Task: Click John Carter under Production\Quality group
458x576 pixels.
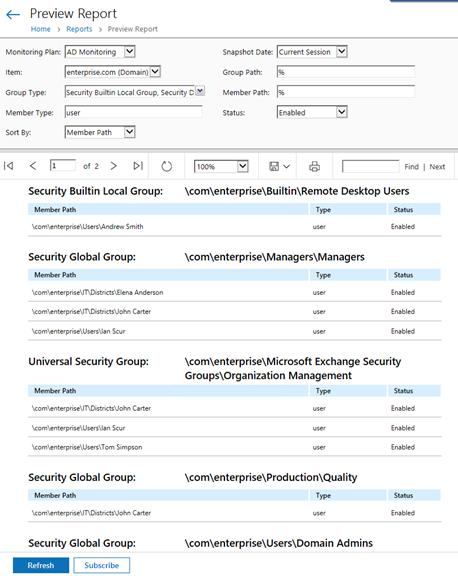Action: pos(91,513)
